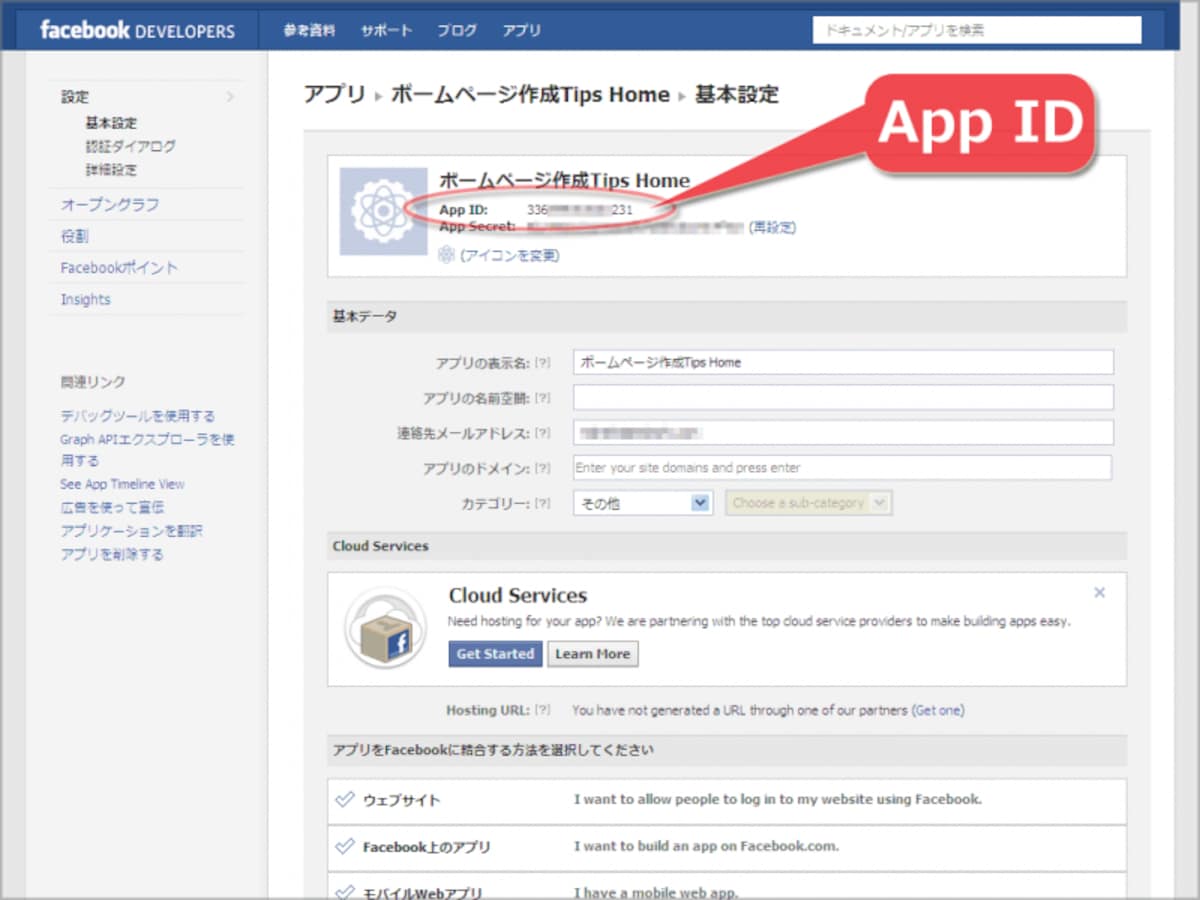This screenshot has width=1200, height=900.
Task: Click the help [?] beside カテゴリー
Action: pos(543,504)
